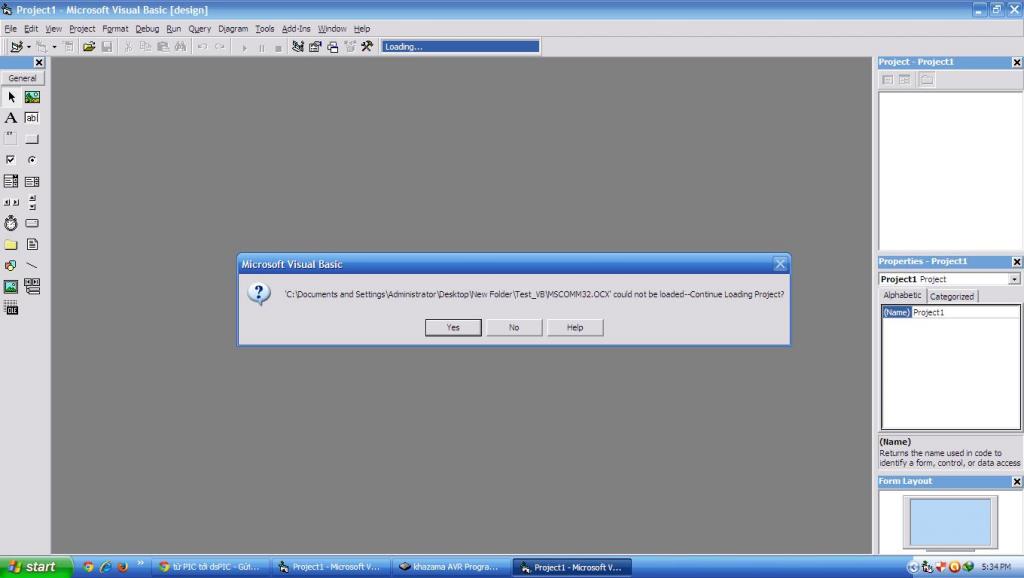Screen dimensions: 1024x578
Task: Select the Frame control tool
Action: tap(11, 139)
